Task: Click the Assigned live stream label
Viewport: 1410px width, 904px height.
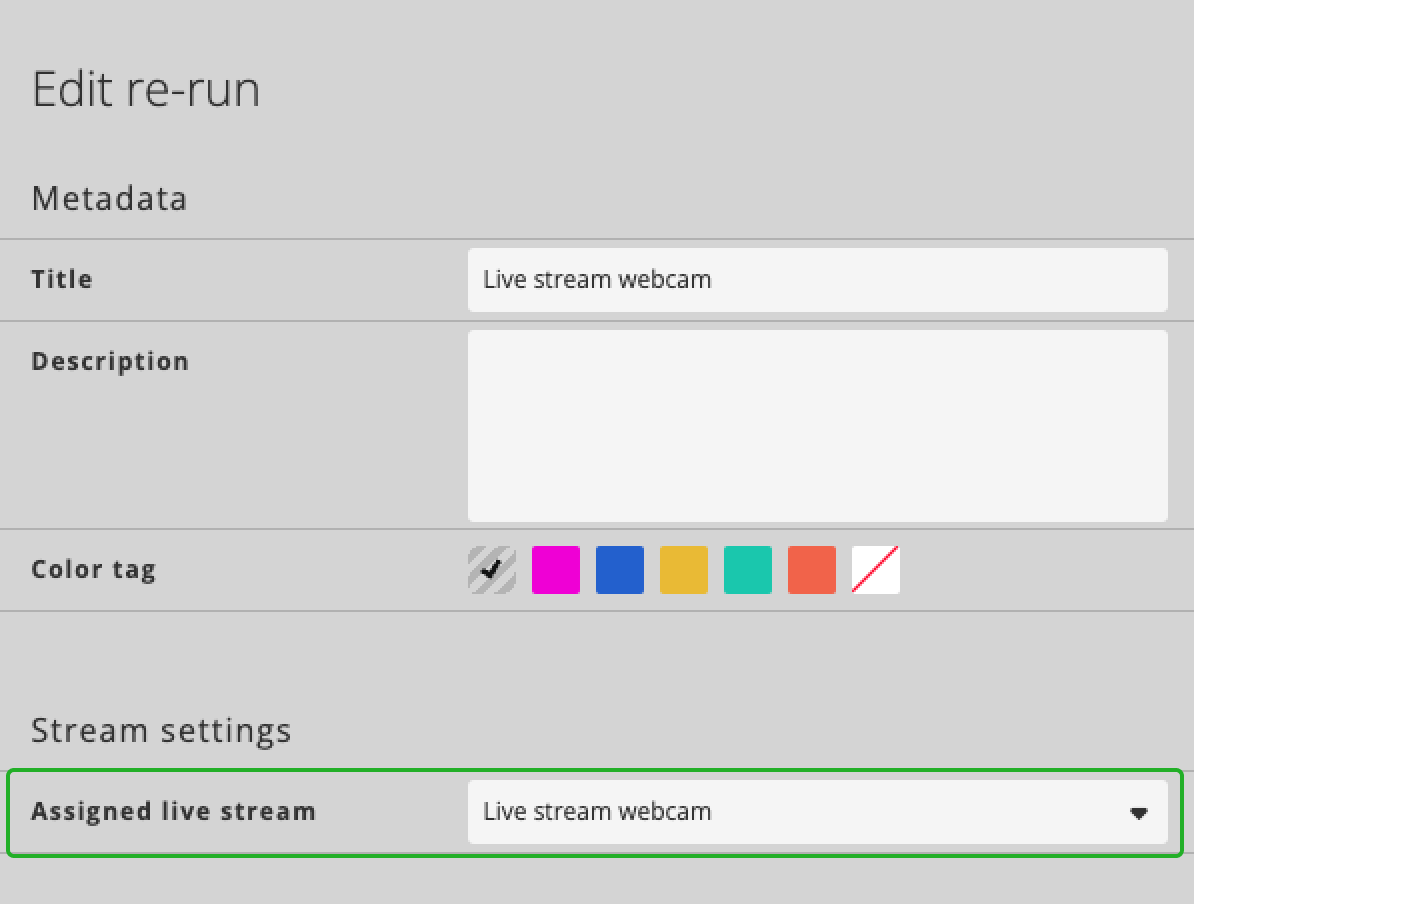Action: point(173,812)
